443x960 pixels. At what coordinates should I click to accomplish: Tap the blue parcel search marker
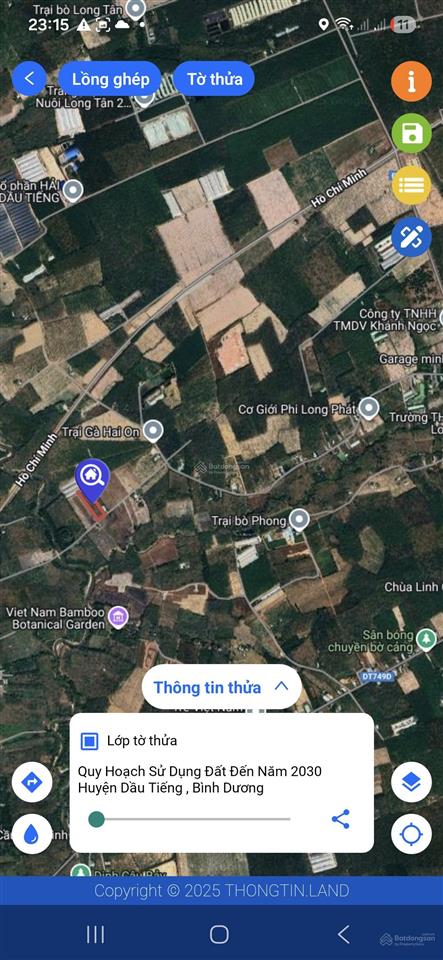pos(92,481)
